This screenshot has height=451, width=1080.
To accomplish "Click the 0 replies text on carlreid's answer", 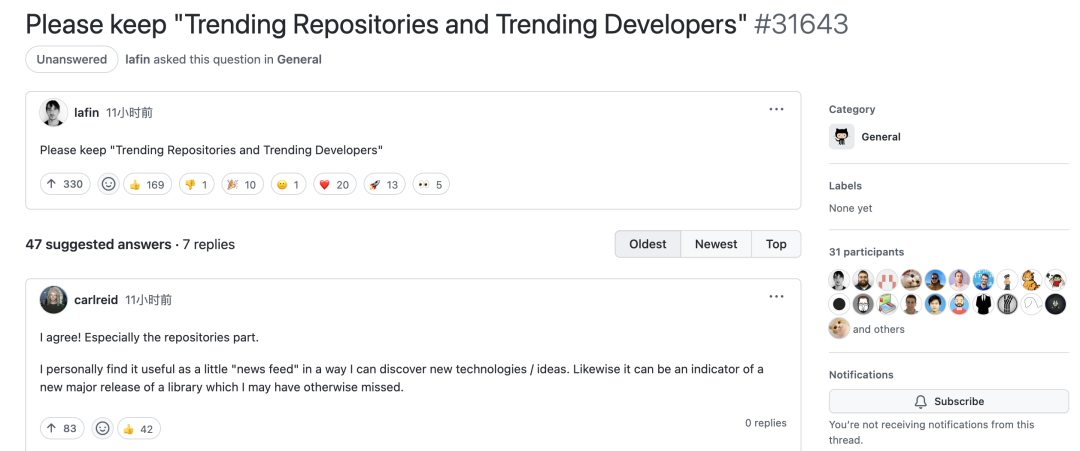I will [x=765, y=423].
